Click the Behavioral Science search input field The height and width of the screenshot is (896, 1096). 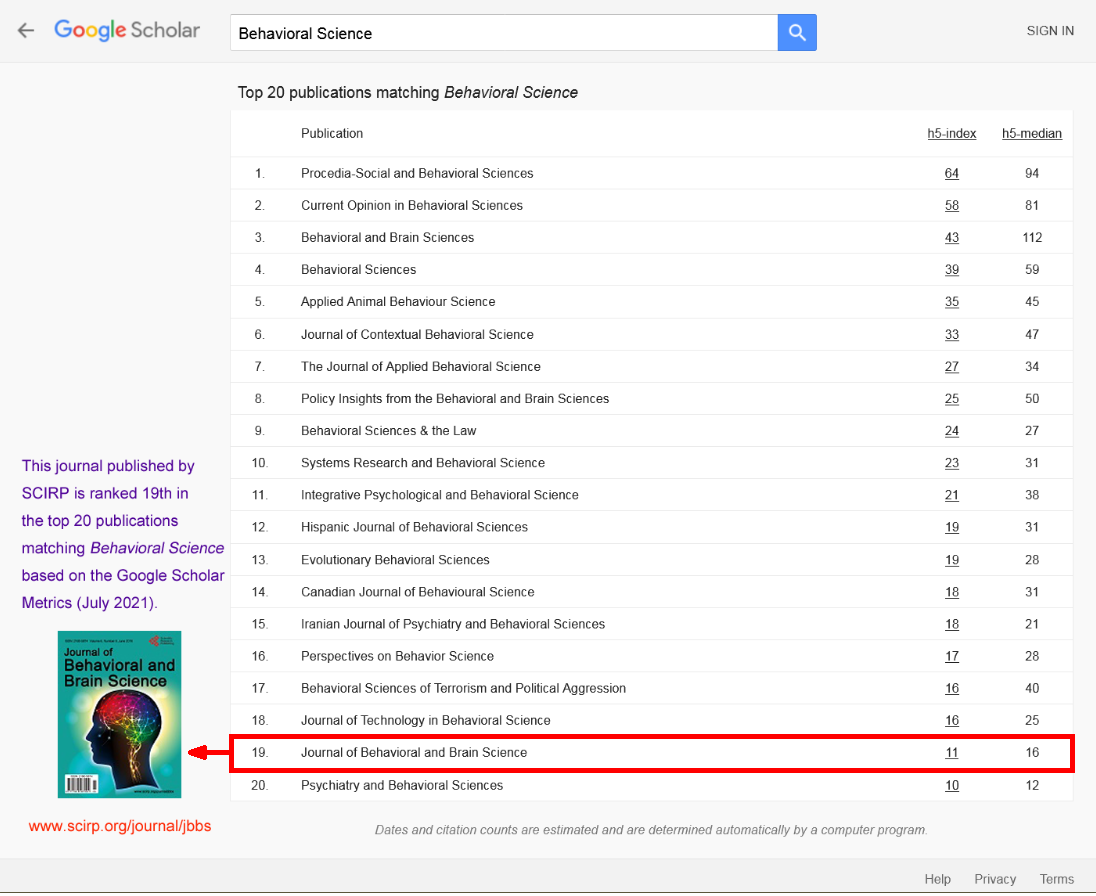tap(503, 33)
